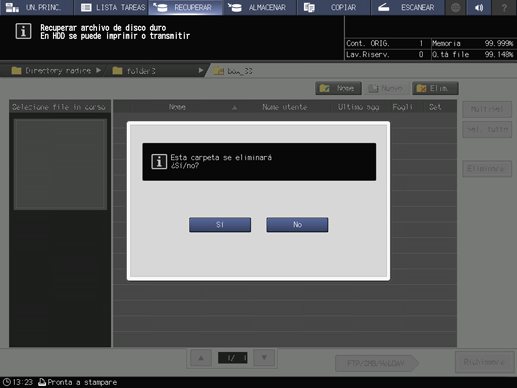Click the info icon in header message

(x=23, y=32)
